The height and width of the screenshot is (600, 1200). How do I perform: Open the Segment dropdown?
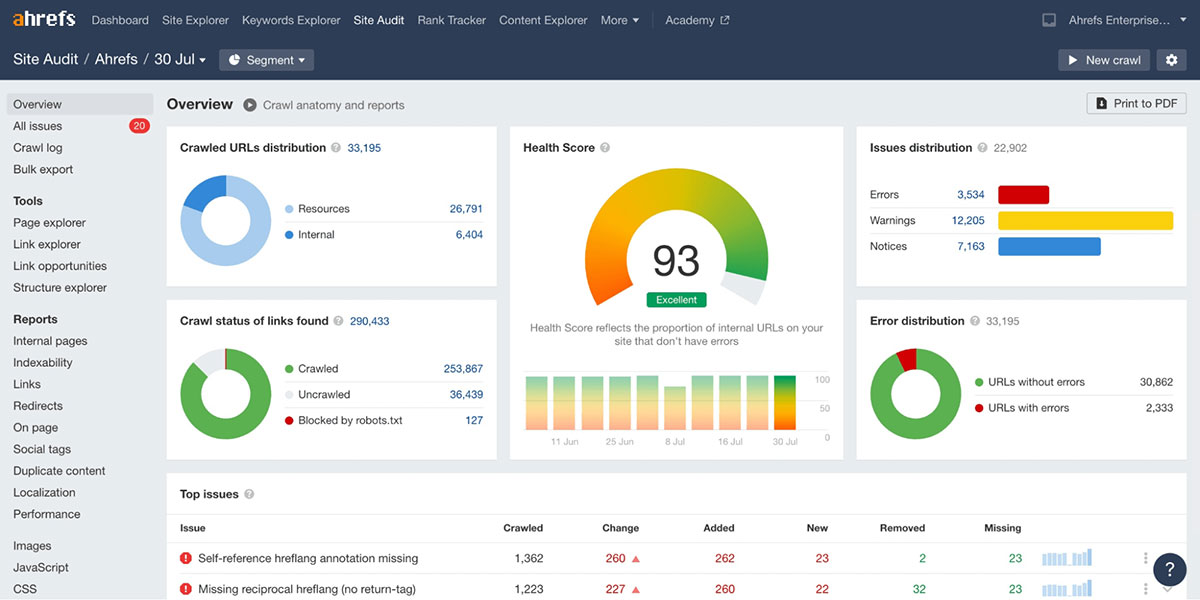point(266,59)
